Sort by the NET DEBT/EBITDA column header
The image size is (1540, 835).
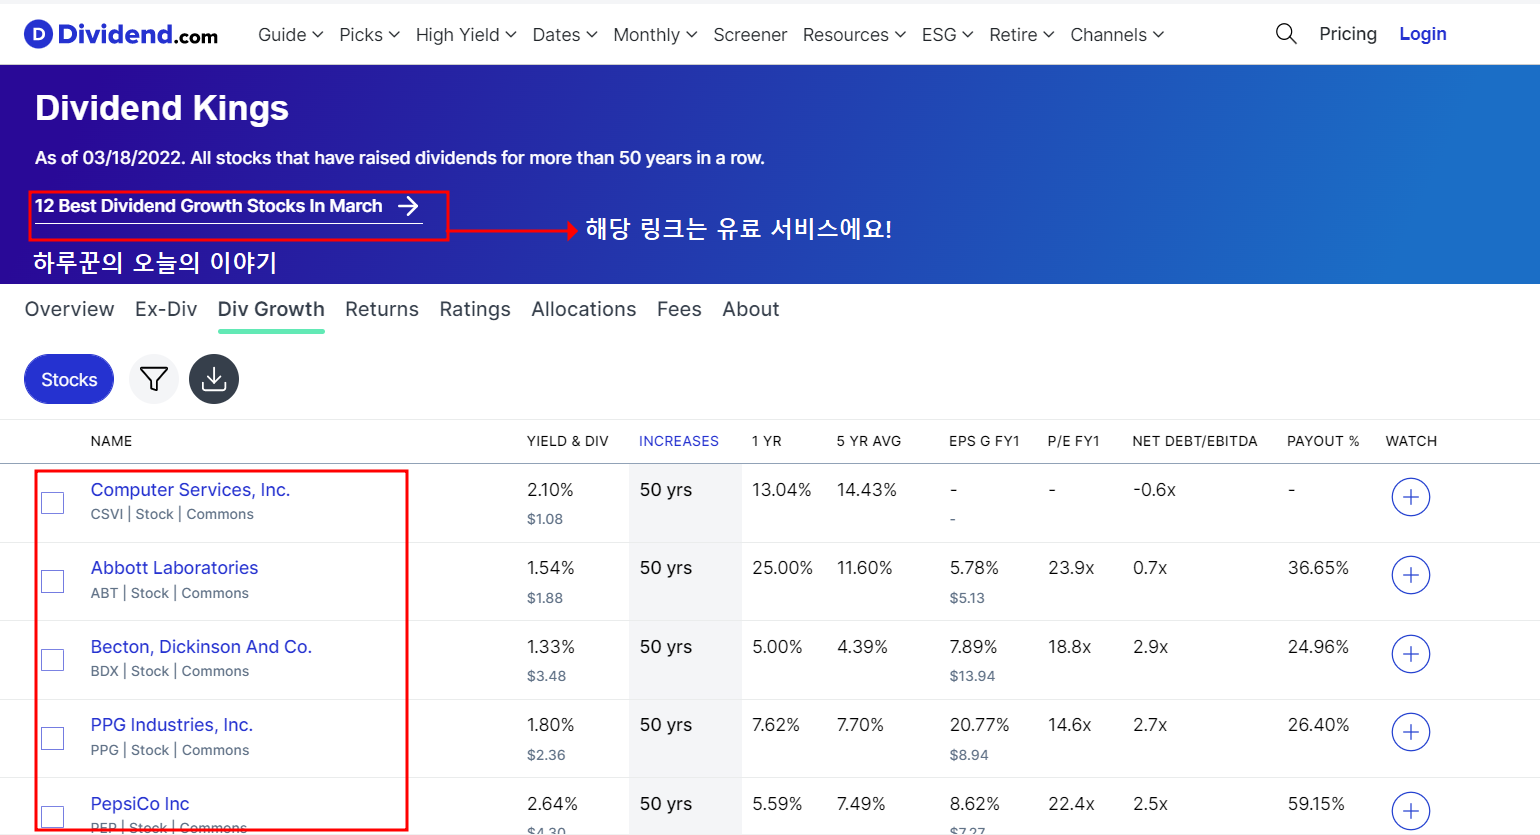(1195, 441)
